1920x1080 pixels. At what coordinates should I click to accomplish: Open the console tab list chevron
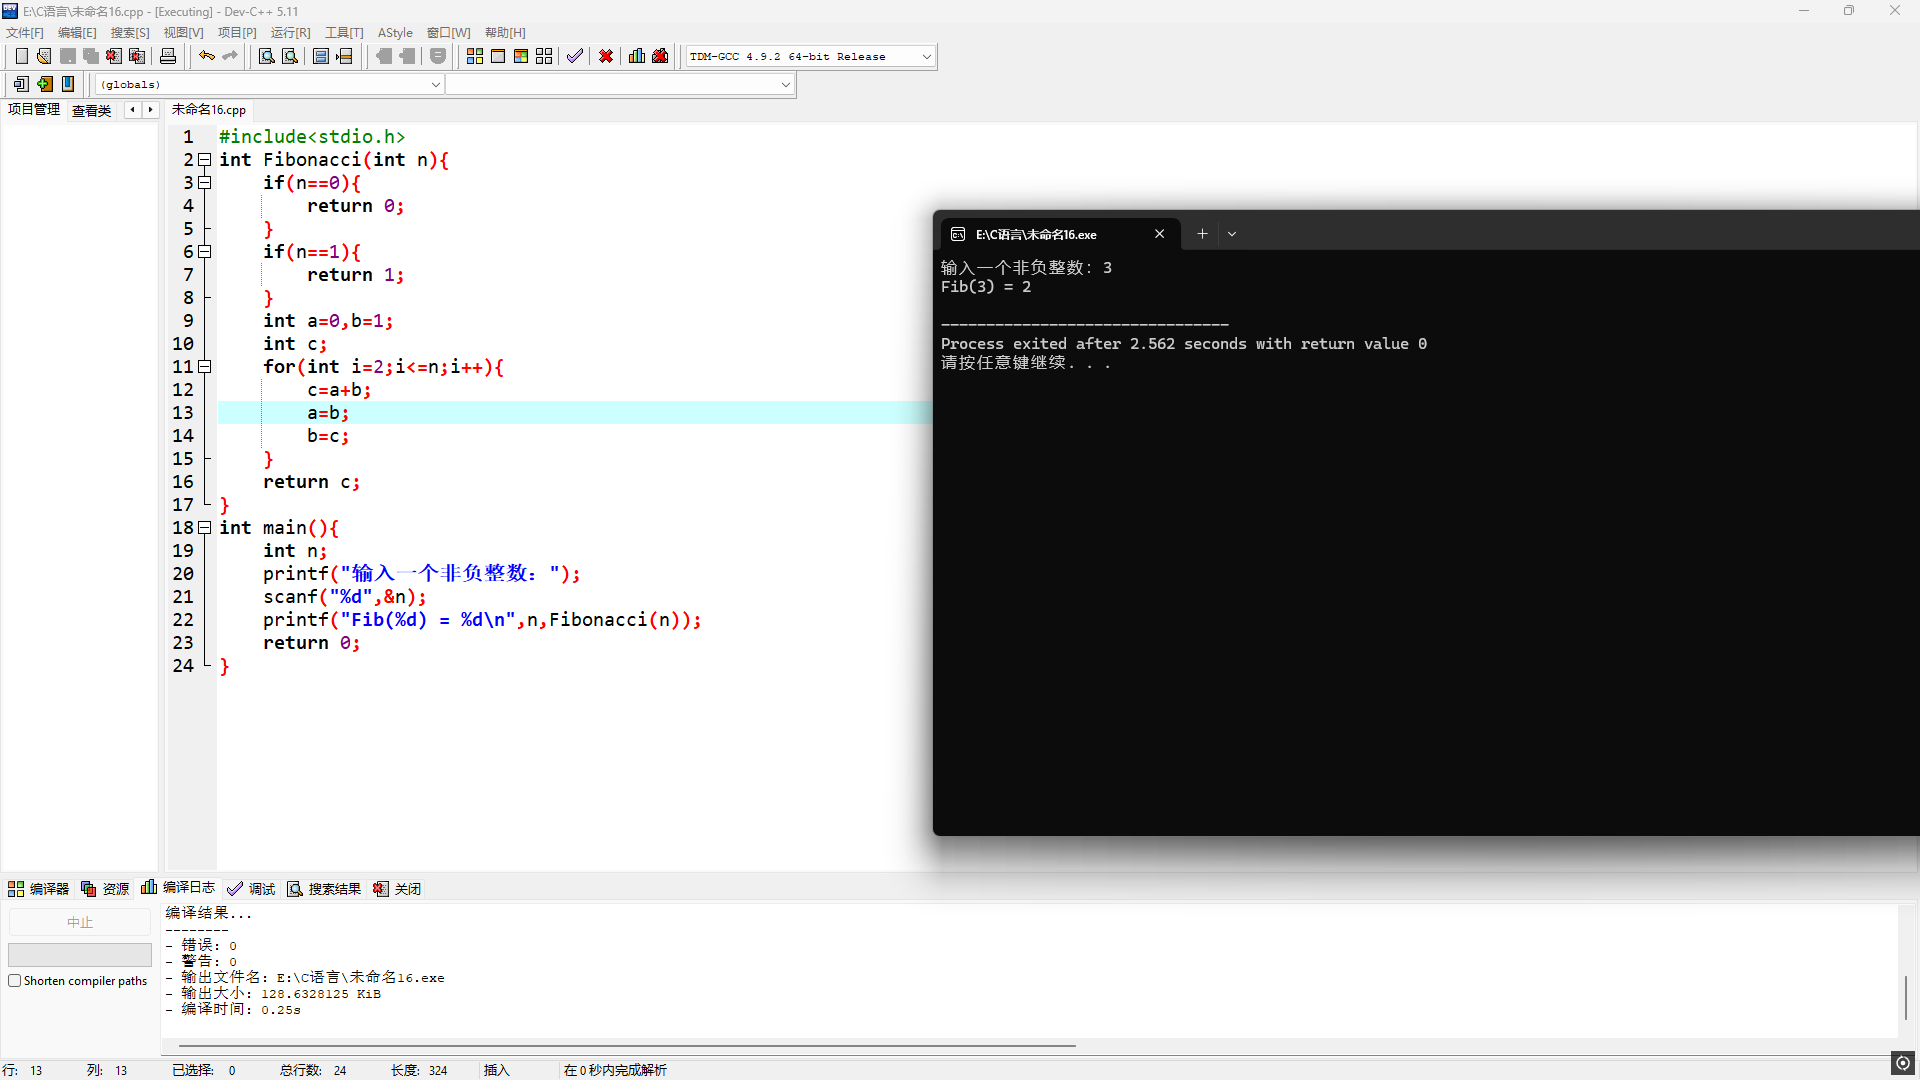coord(1232,234)
